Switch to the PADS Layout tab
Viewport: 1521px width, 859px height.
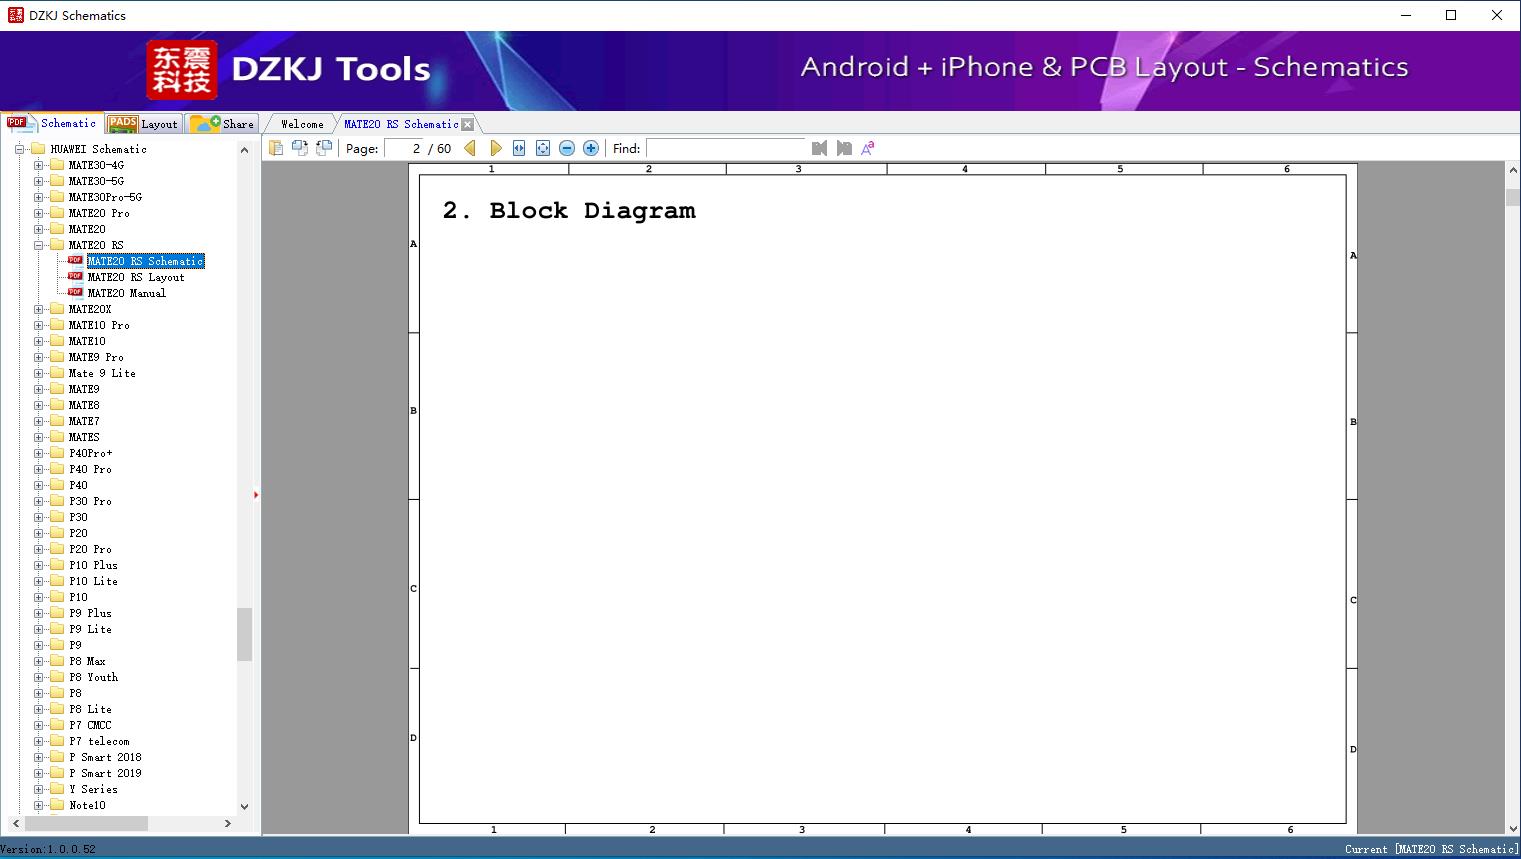[143, 124]
